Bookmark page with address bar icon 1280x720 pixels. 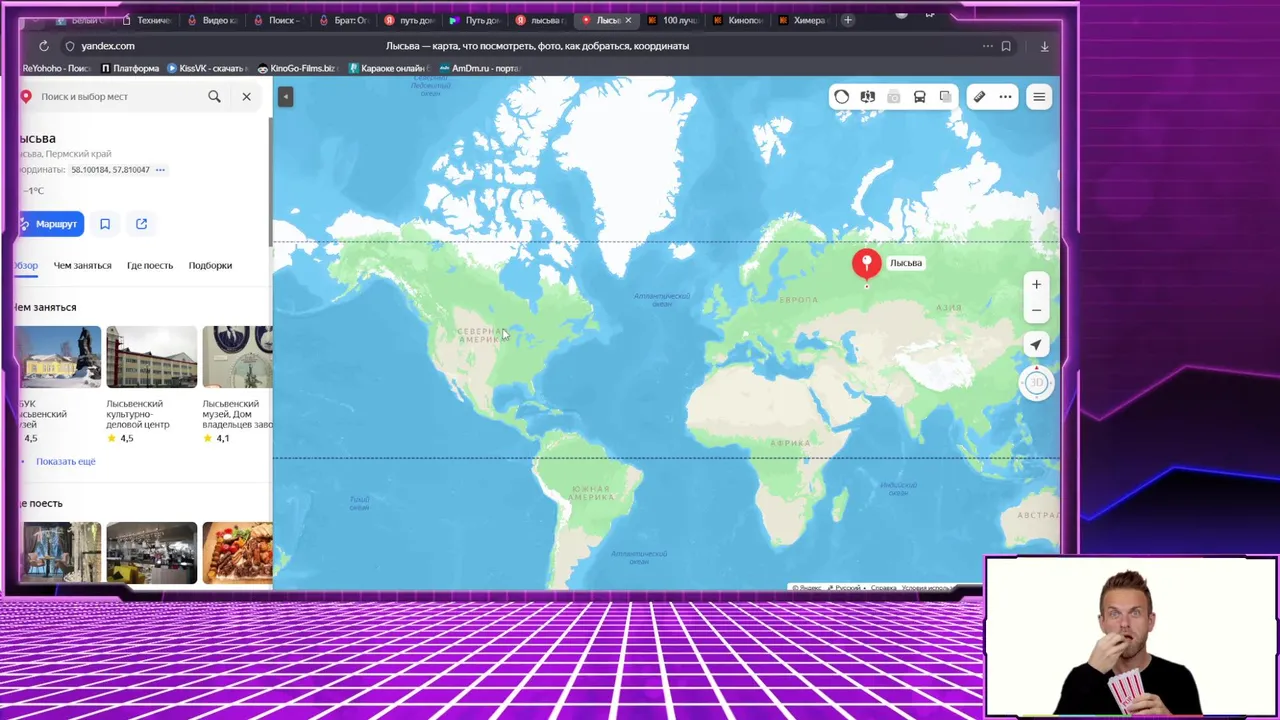(x=1006, y=46)
